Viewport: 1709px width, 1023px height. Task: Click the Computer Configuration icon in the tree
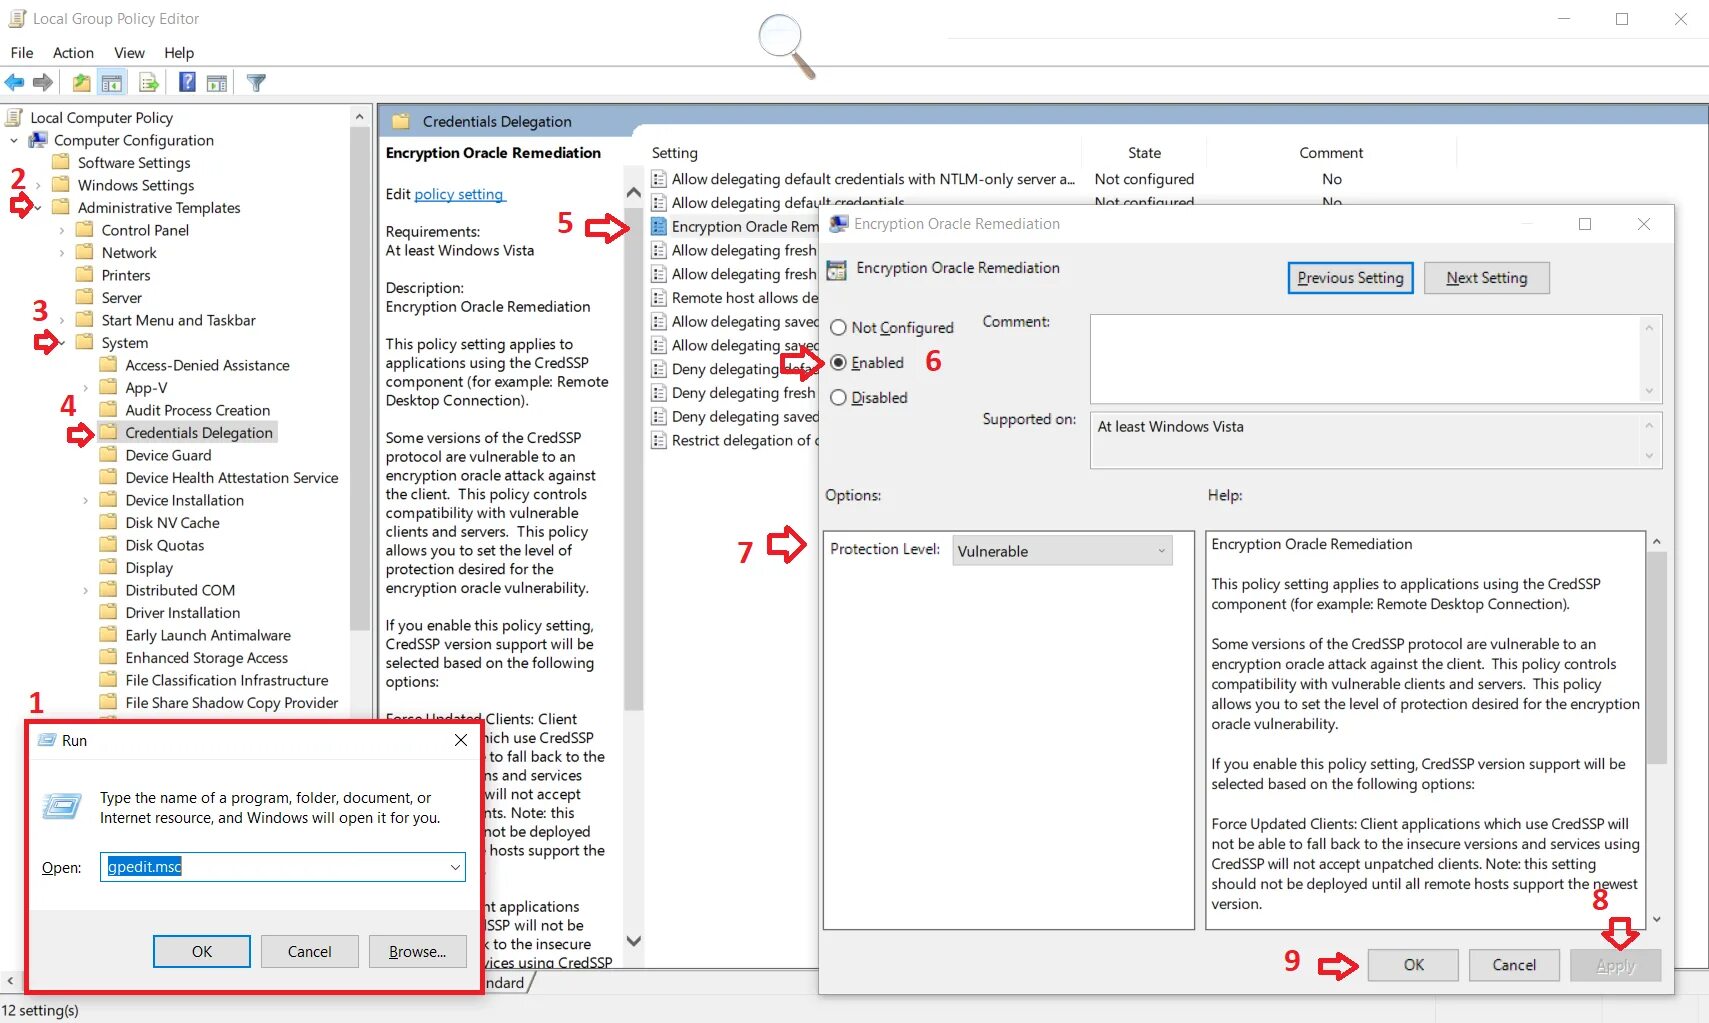click(38, 140)
